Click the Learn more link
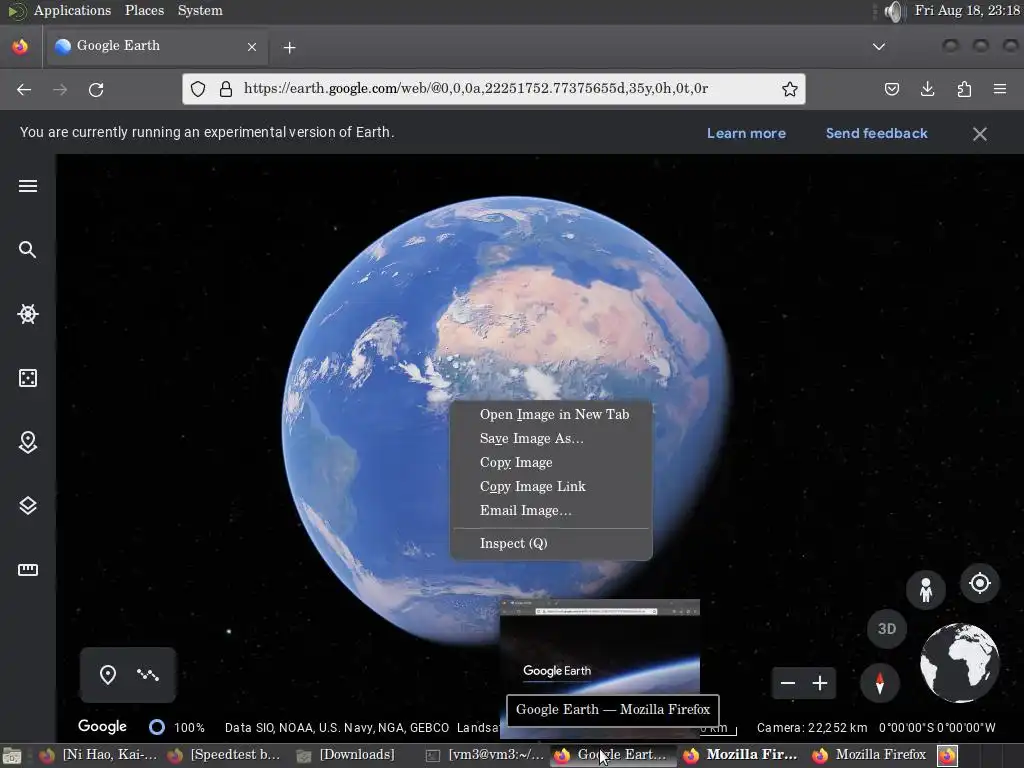The height and width of the screenshot is (768, 1024). click(x=746, y=133)
